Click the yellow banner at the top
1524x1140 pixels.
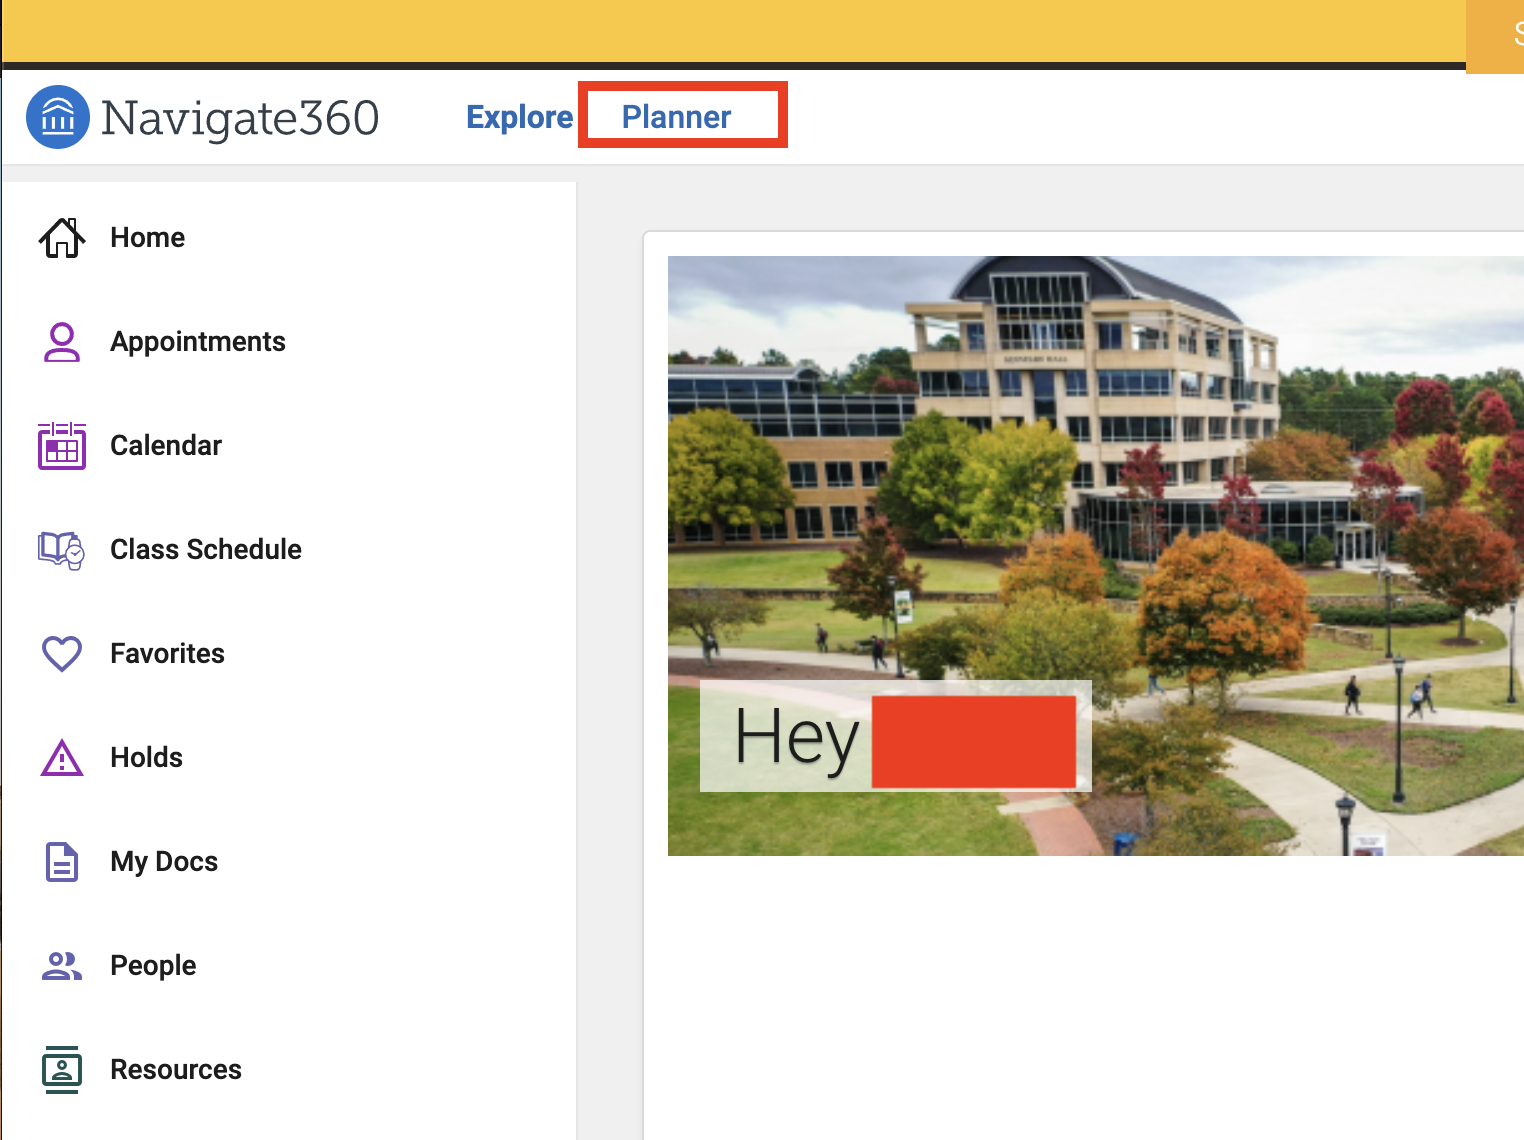[730, 30]
